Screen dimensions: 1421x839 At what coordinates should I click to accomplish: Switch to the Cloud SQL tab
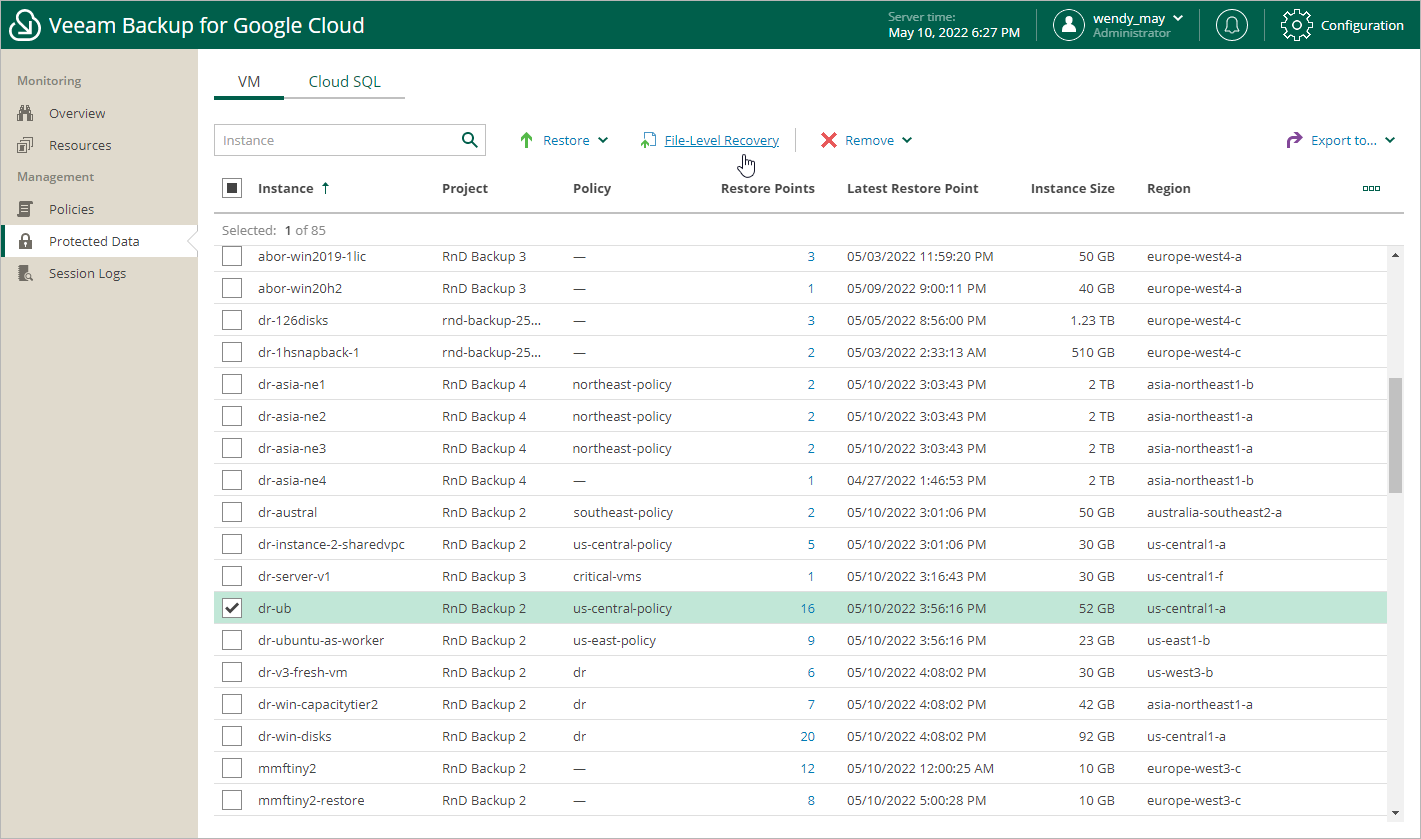[344, 82]
